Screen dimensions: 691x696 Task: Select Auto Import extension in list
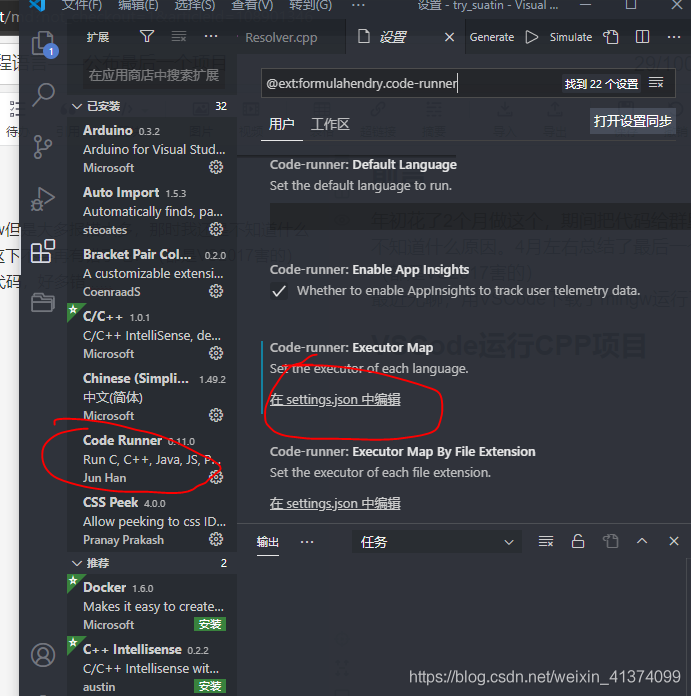(152, 211)
